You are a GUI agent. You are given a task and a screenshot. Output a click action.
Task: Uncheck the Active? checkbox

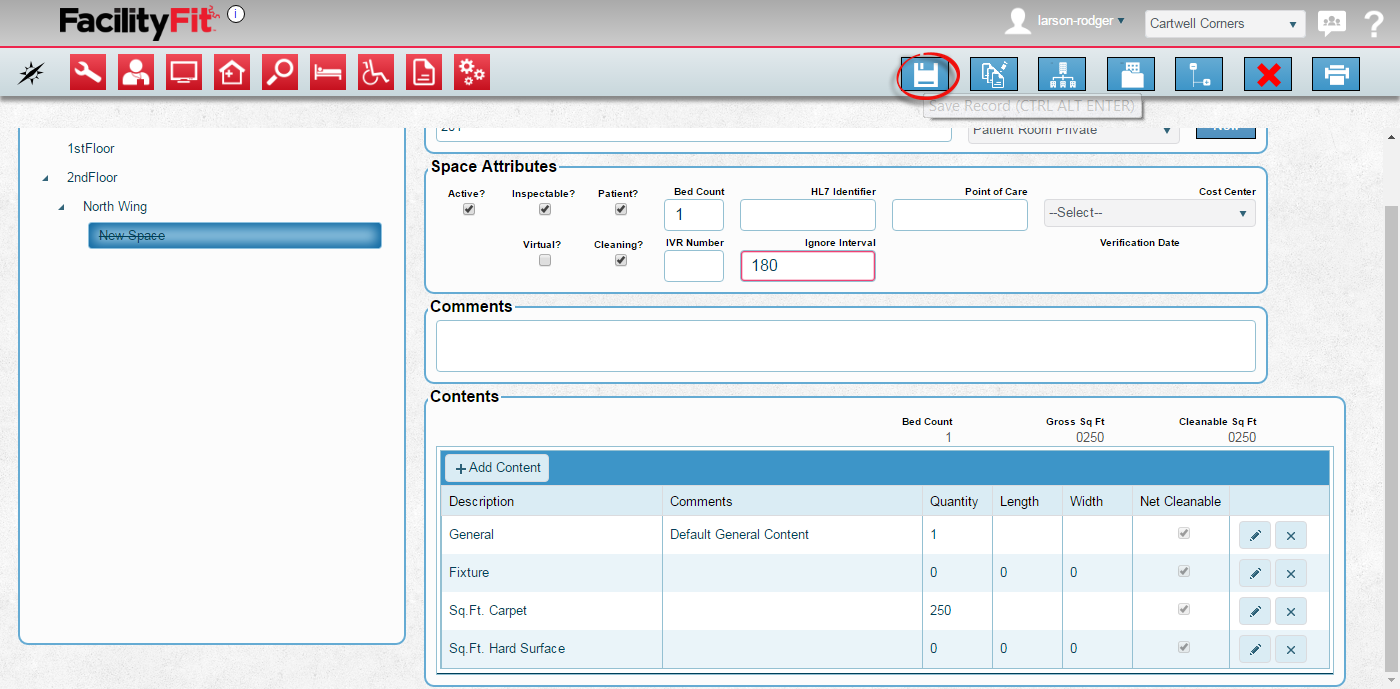tap(469, 210)
